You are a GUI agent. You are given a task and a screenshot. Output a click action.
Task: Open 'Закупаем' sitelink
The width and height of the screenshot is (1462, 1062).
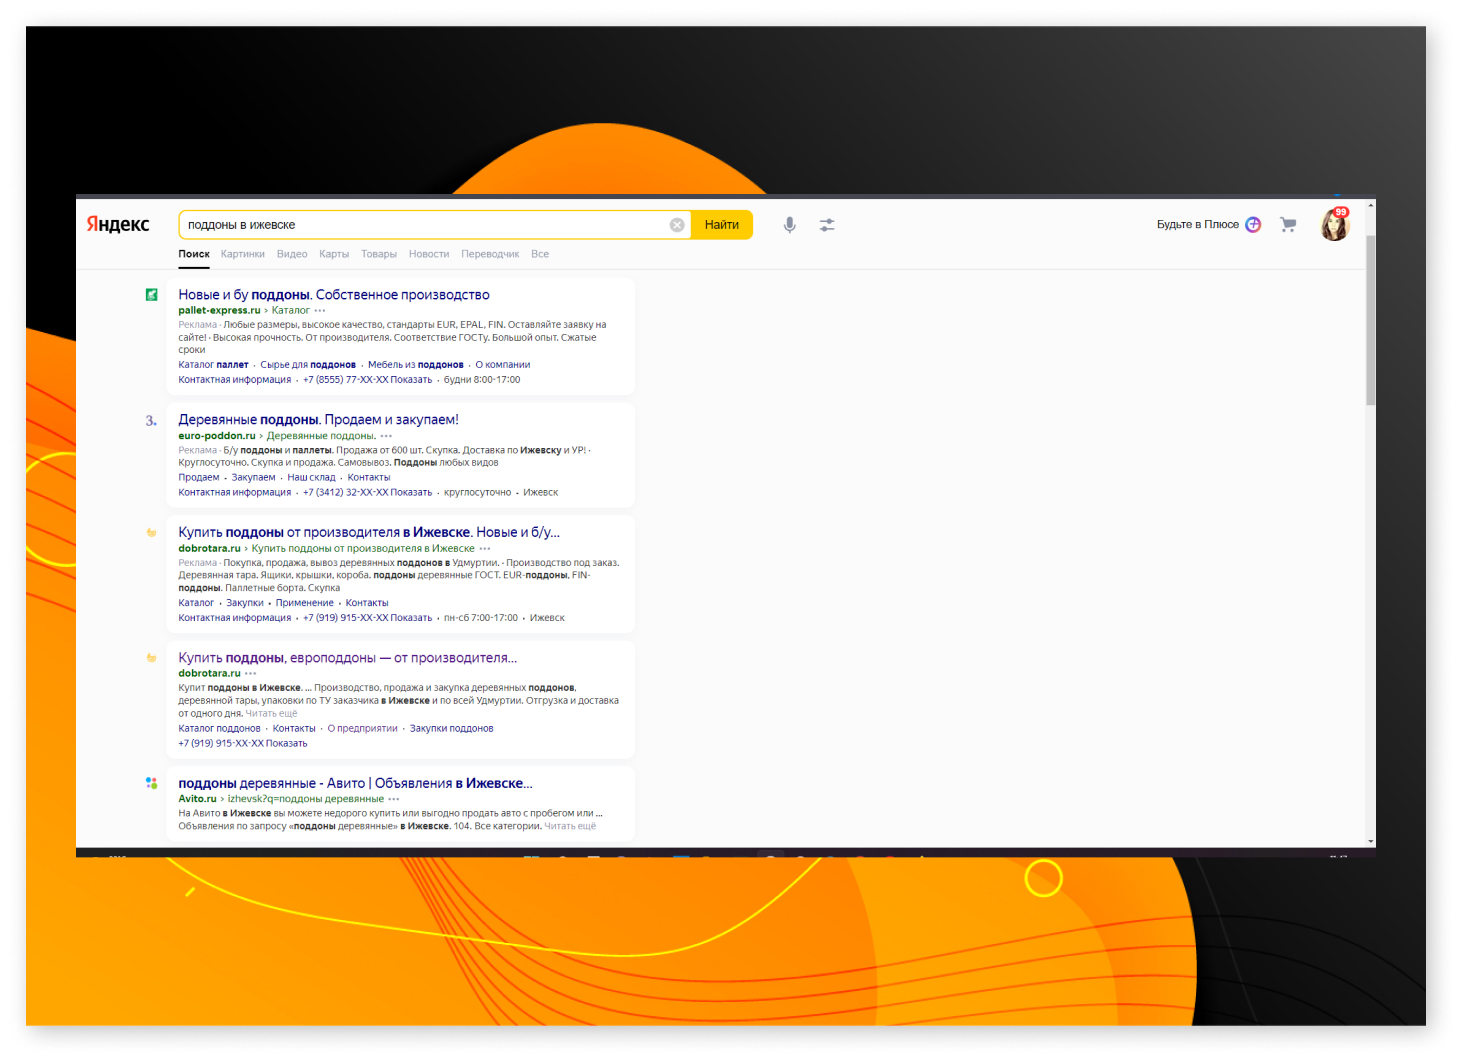tap(253, 478)
